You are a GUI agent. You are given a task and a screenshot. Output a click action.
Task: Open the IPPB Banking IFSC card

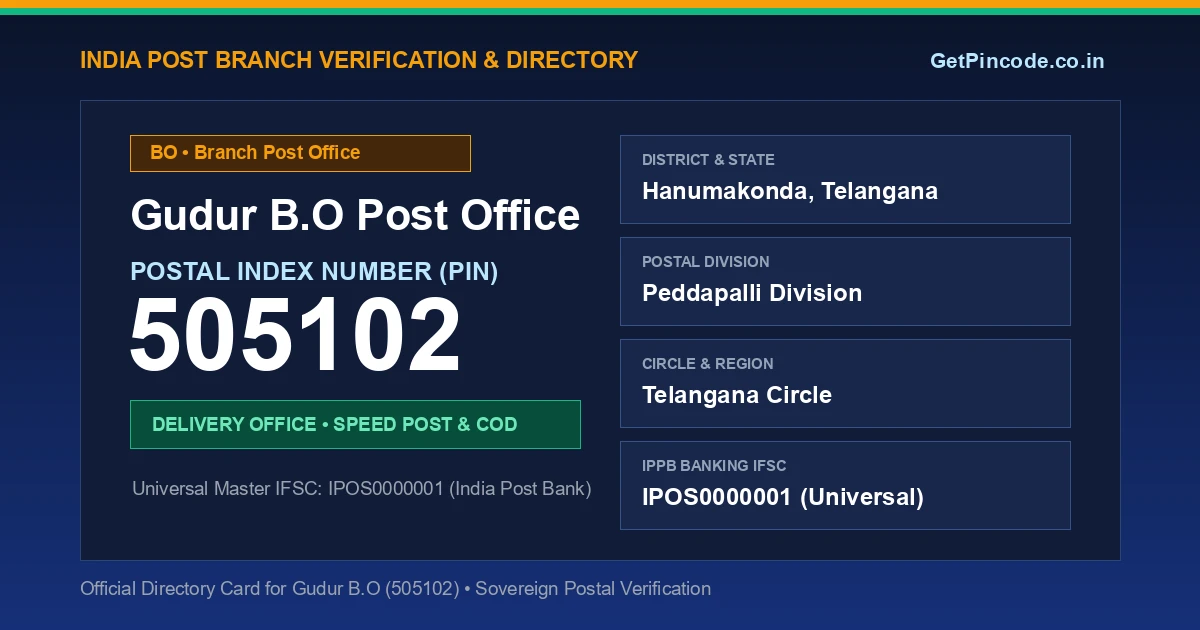tap(845, 485)
